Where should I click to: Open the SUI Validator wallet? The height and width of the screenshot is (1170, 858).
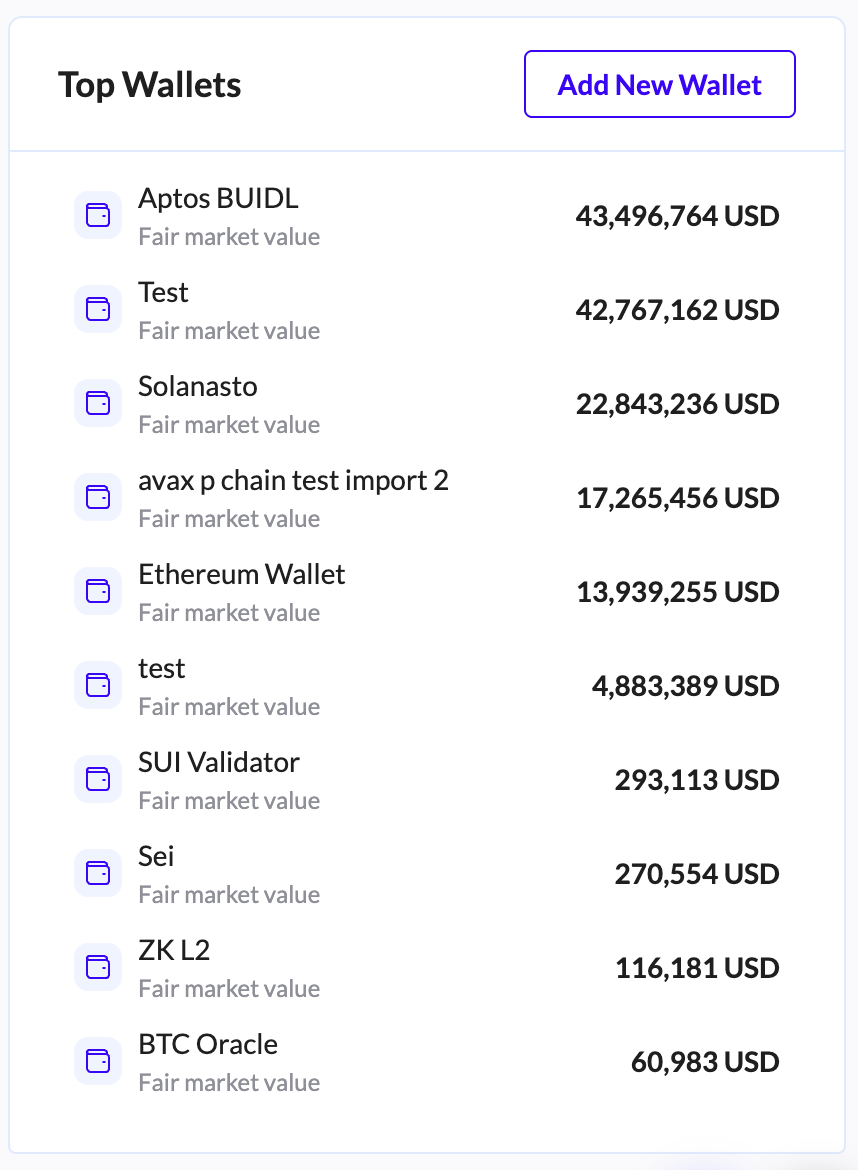tap(219, 763)
